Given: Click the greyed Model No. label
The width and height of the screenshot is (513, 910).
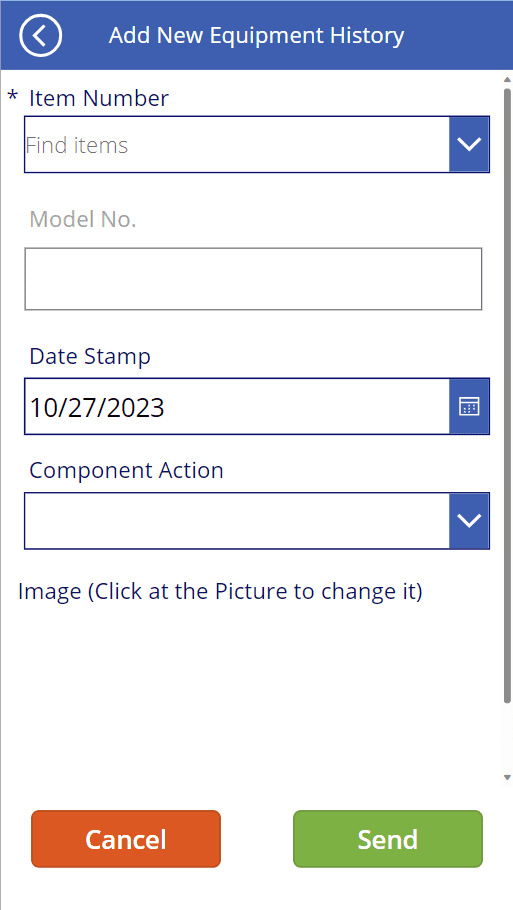Looking at the screenshot, I should [x=83, y=219].
